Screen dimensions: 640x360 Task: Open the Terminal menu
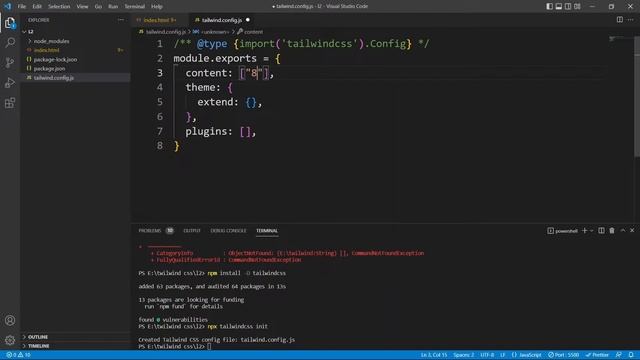(x=135, y=6)
